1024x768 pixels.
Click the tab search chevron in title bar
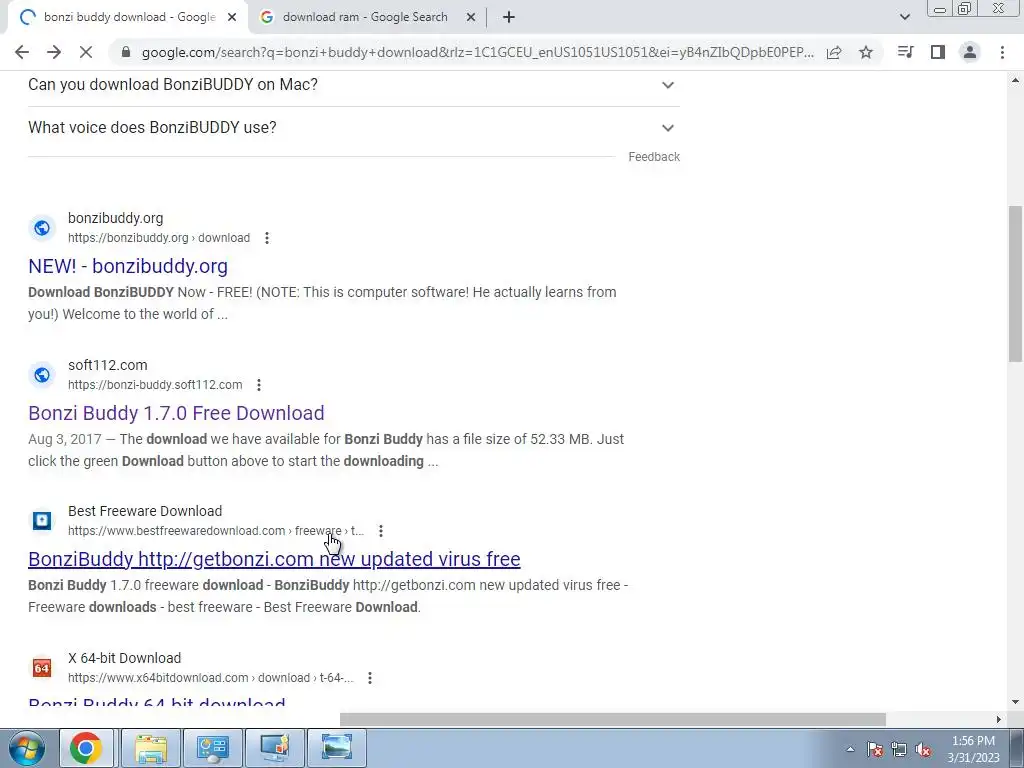point(904,18)
